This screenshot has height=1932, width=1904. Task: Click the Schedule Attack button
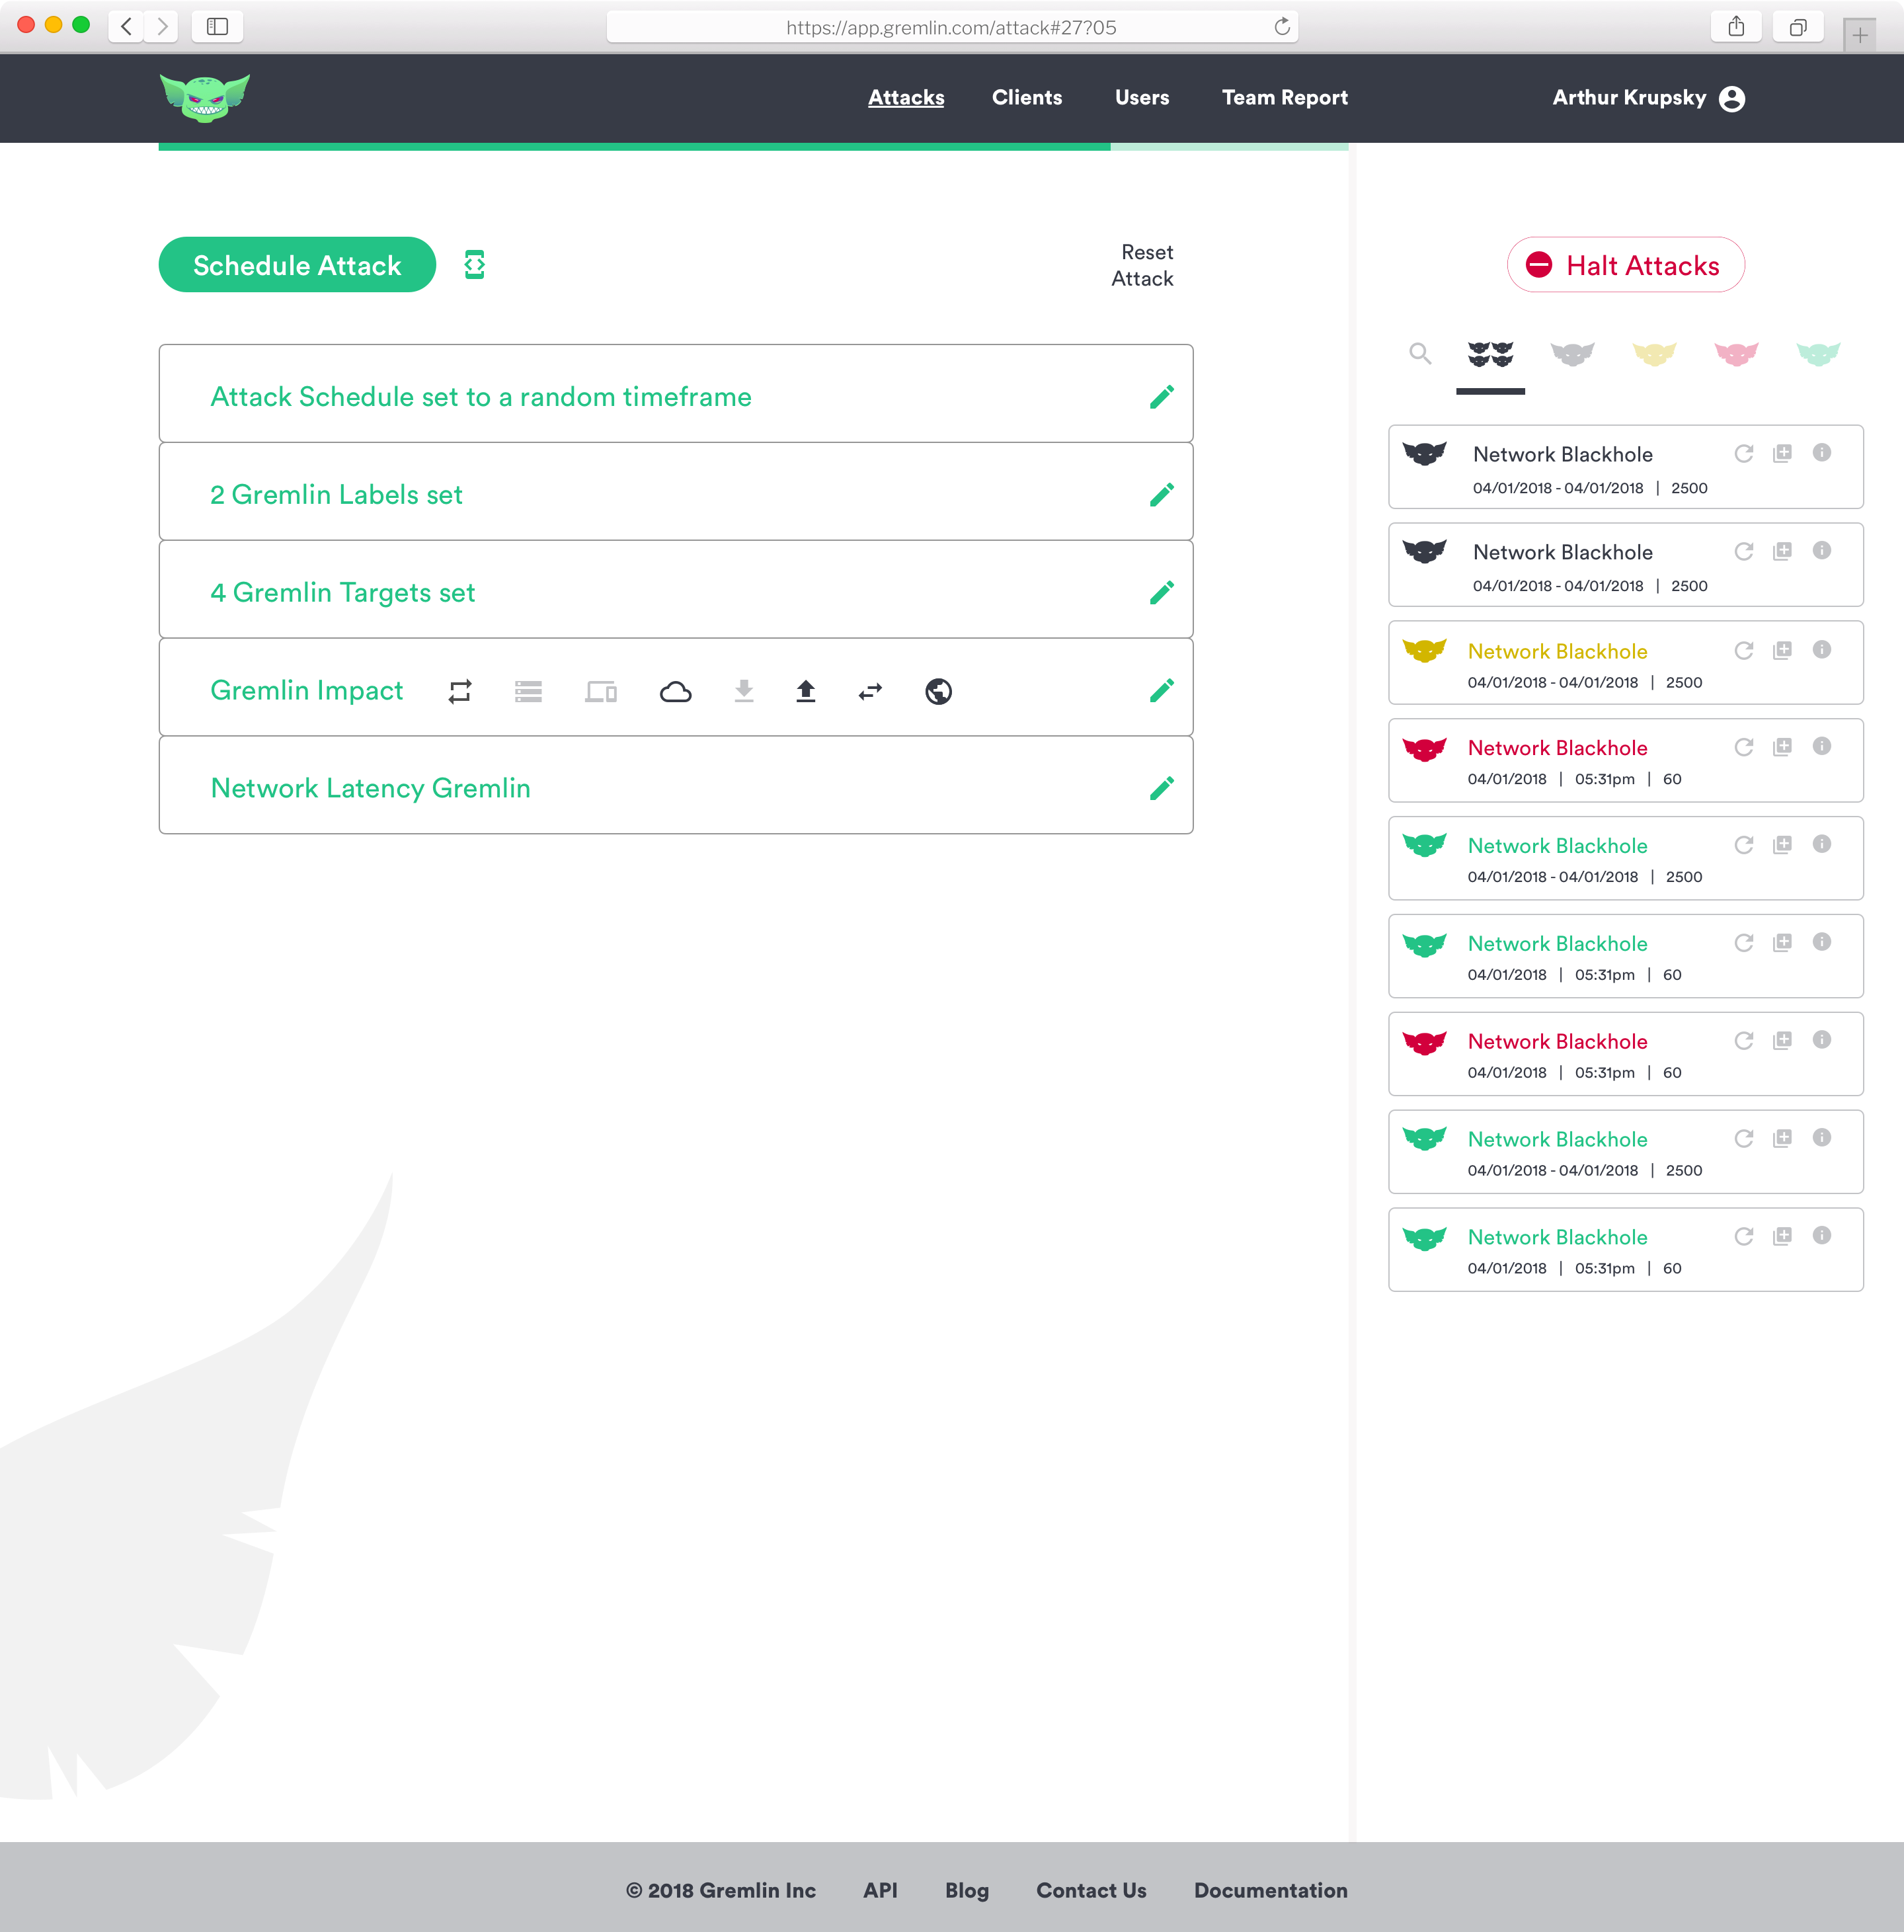pos(297,265)
